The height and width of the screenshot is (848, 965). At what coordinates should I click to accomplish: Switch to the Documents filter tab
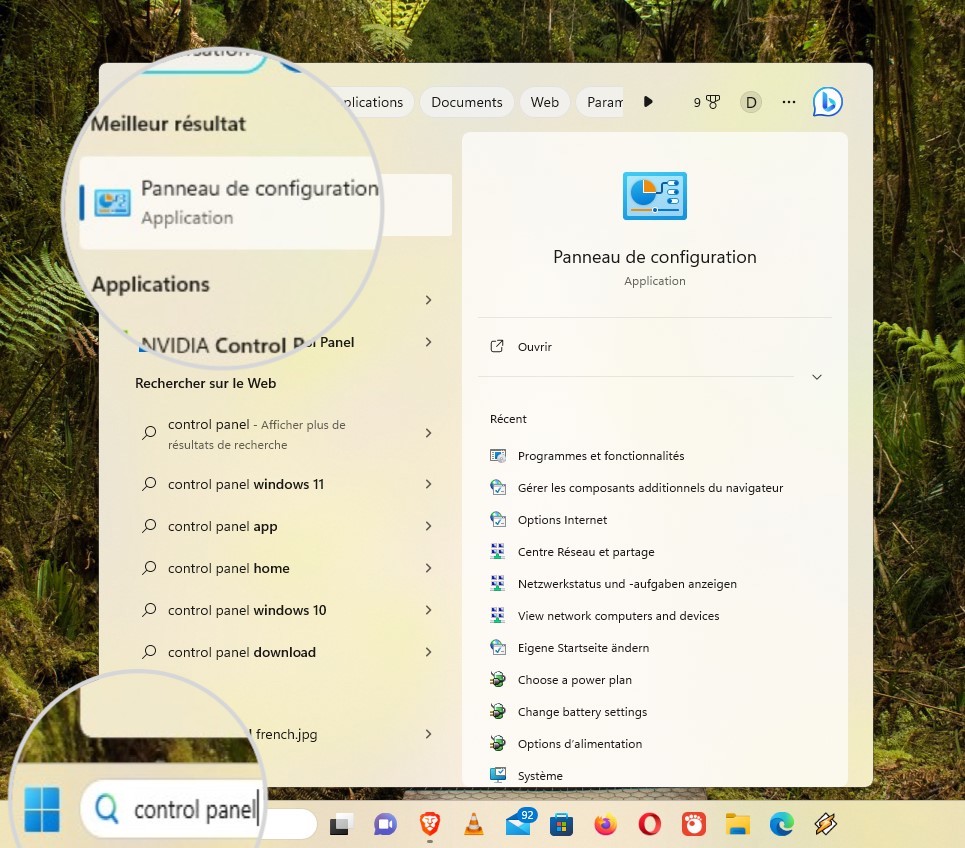[x=466, y=102]
